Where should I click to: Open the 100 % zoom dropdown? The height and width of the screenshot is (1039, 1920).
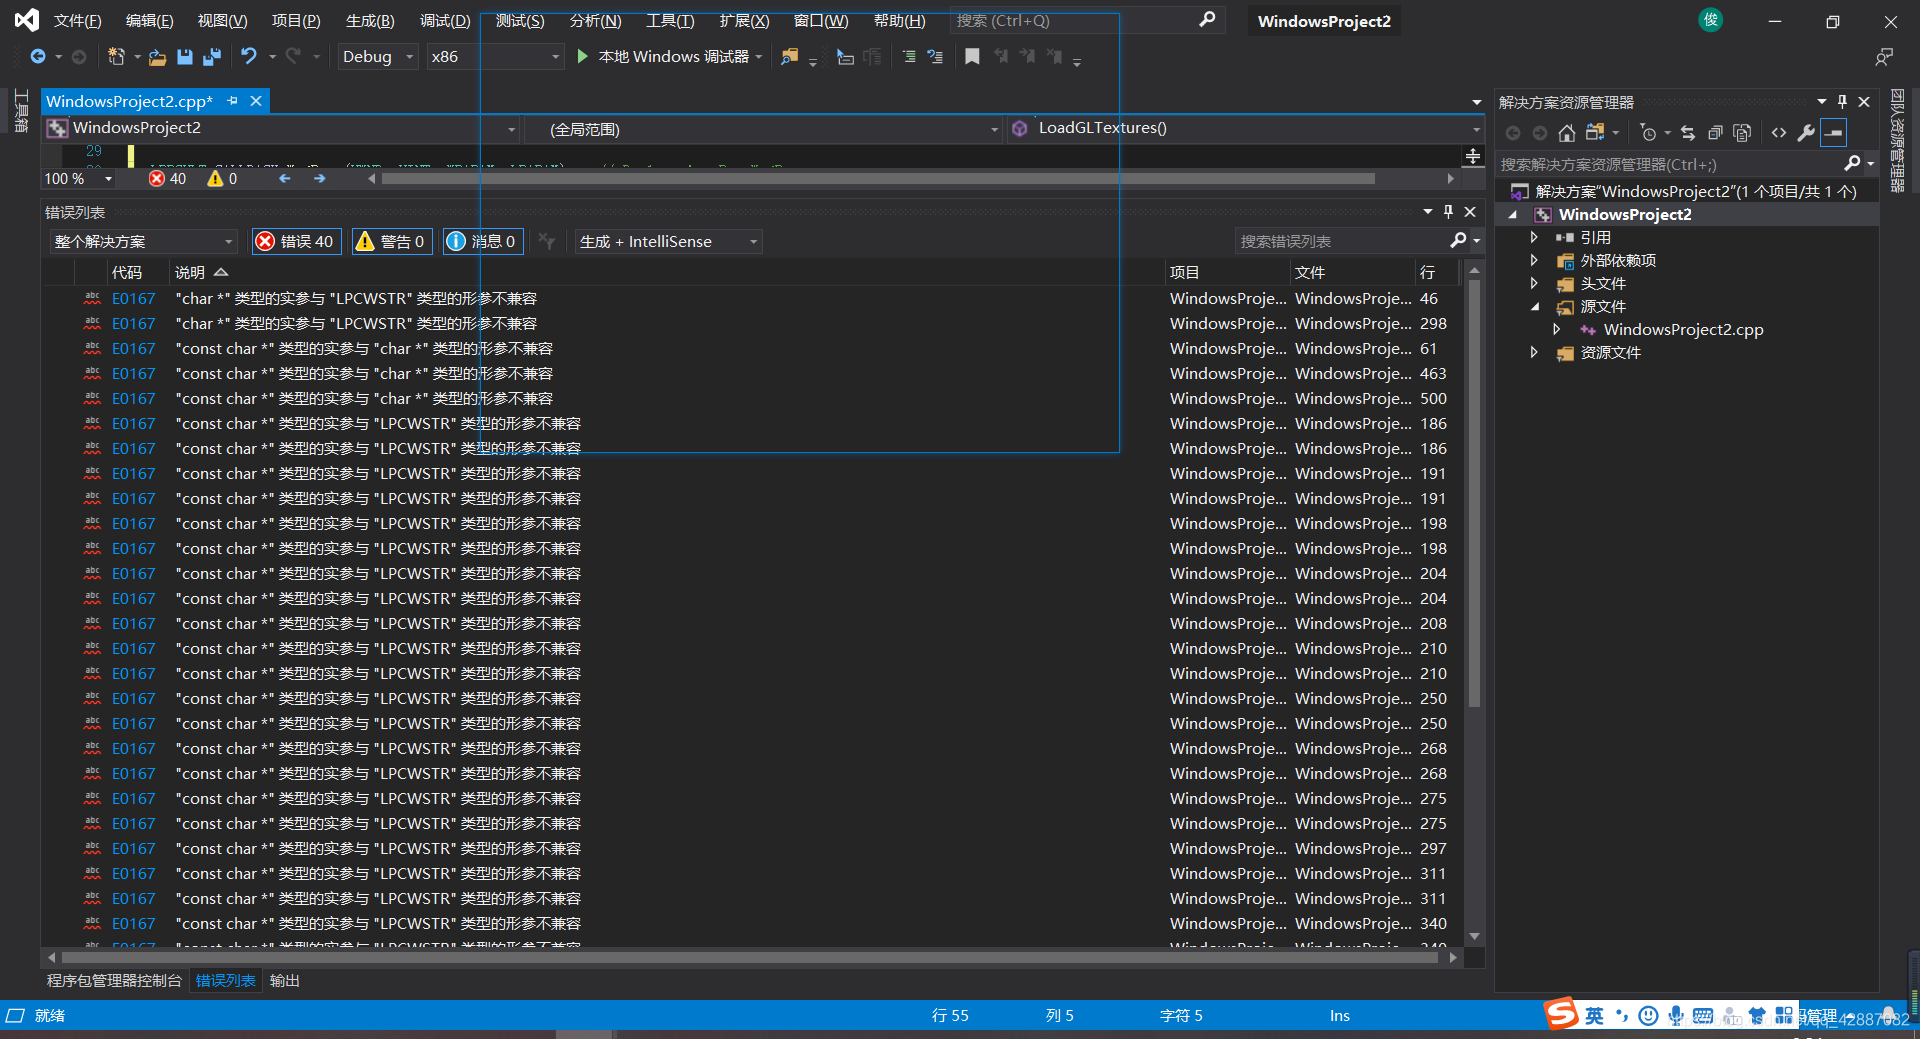coord(79,179)
